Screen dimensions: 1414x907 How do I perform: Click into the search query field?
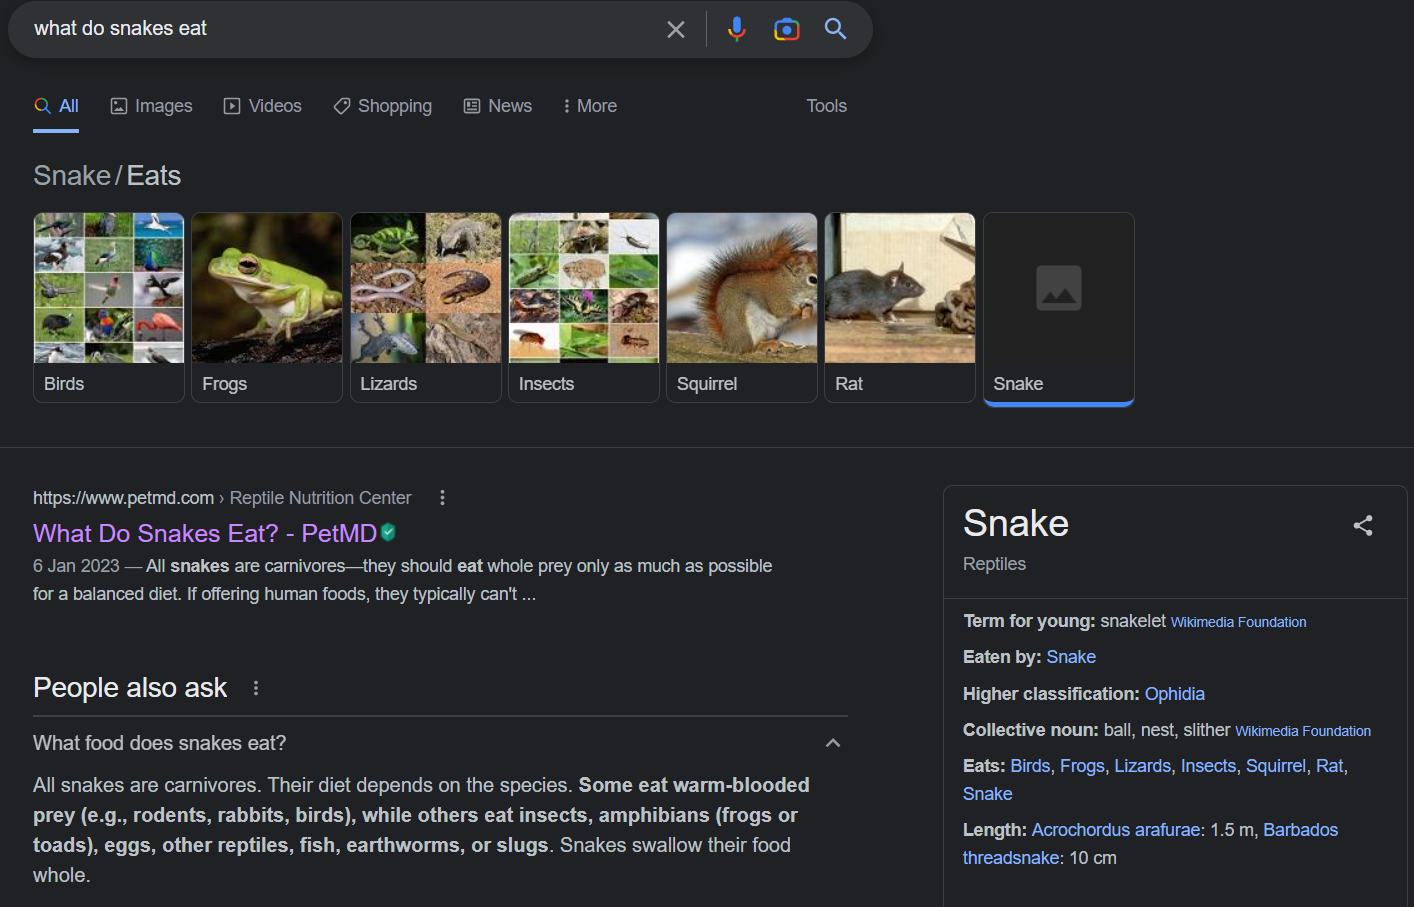coord(340,29)
